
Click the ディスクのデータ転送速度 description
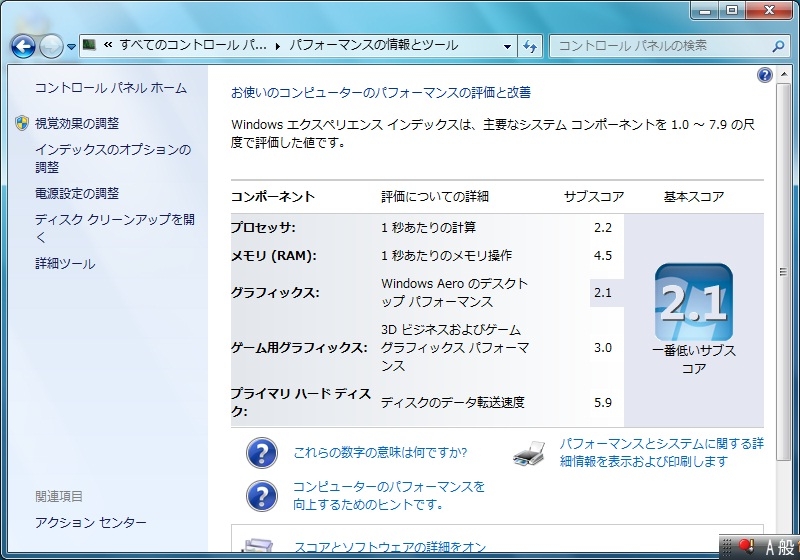(x=453, y=402)
